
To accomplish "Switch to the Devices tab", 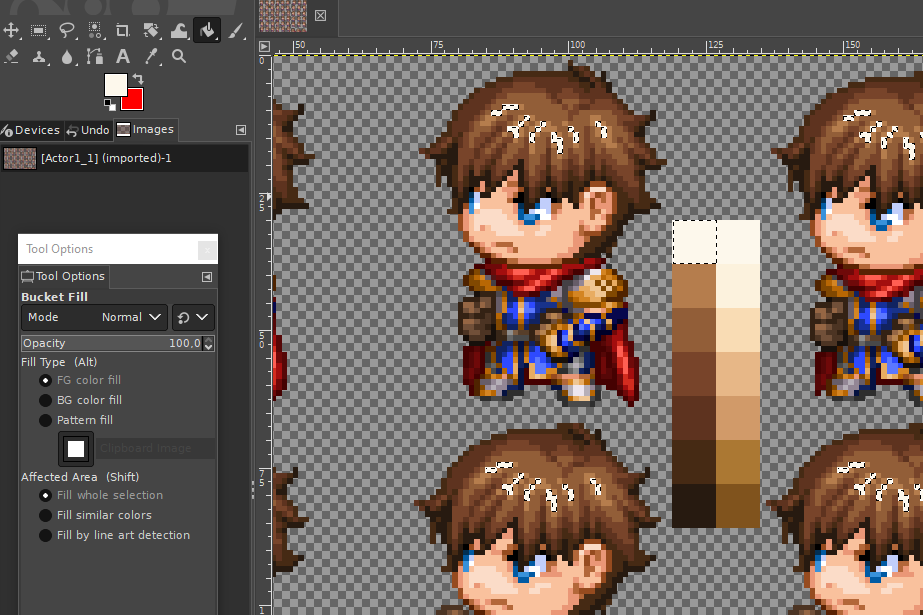I will point(31,130).
